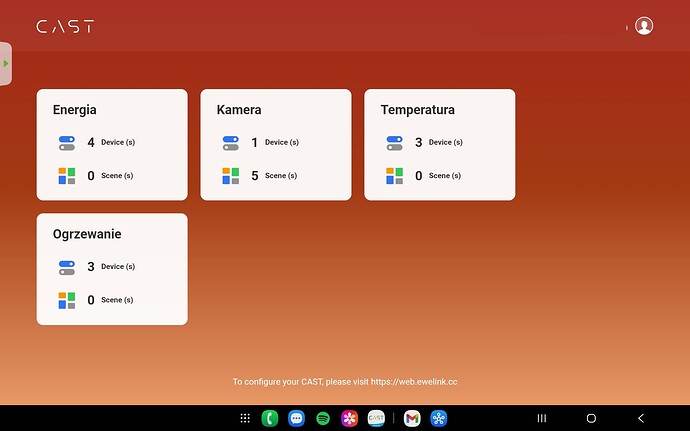Click 'Scene (s)' label in Ogrzewanie card
The image size is (690, 431).
point(117,300)
